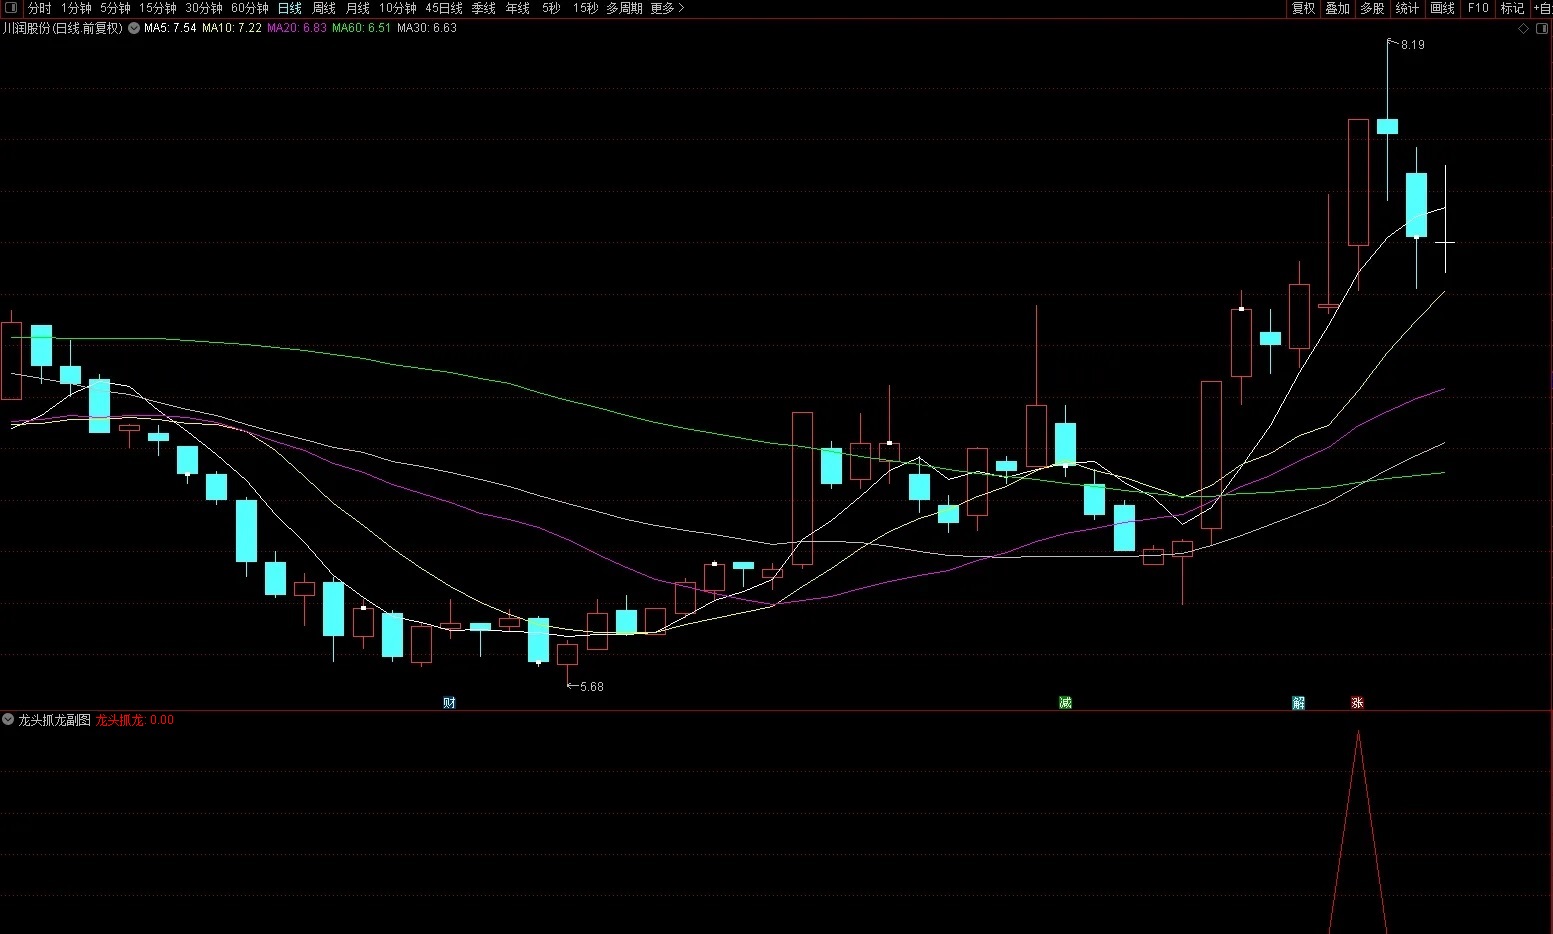Click the red signal spike in sub-chart
This screenshot has width=1553, height=934.
click(x=1358, y=832)
